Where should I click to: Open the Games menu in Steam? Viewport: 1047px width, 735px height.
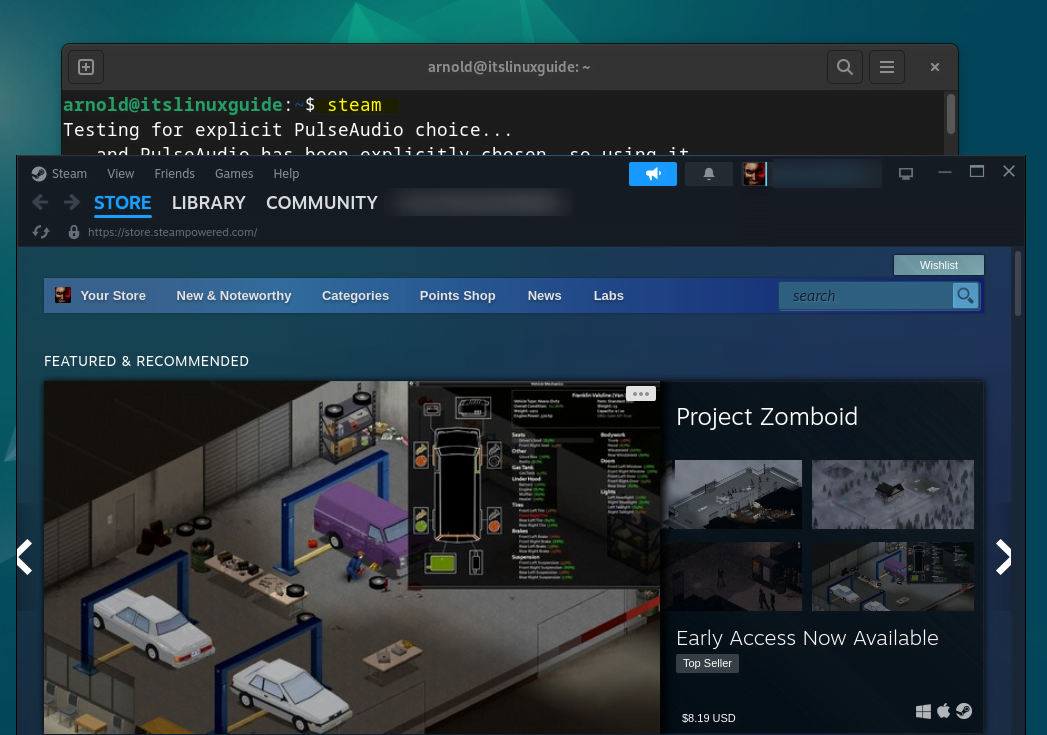[x=234, y=174]
